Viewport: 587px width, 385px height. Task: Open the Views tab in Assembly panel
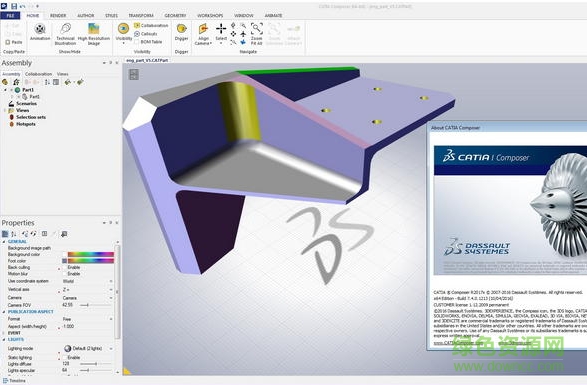click(x=63, y=74)
